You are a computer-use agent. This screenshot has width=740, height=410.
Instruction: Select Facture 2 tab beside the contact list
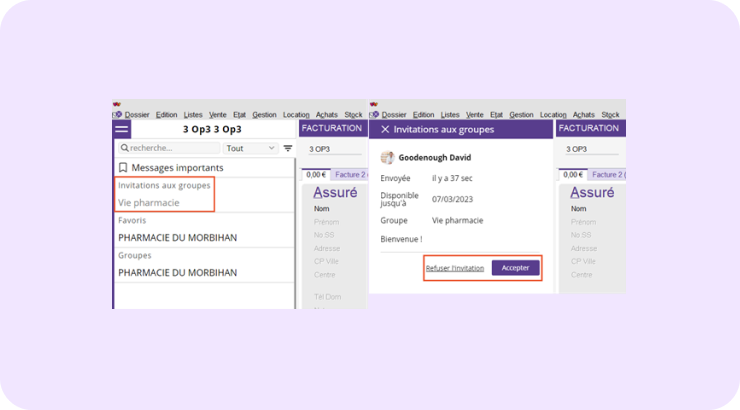(x=350, y=175)
